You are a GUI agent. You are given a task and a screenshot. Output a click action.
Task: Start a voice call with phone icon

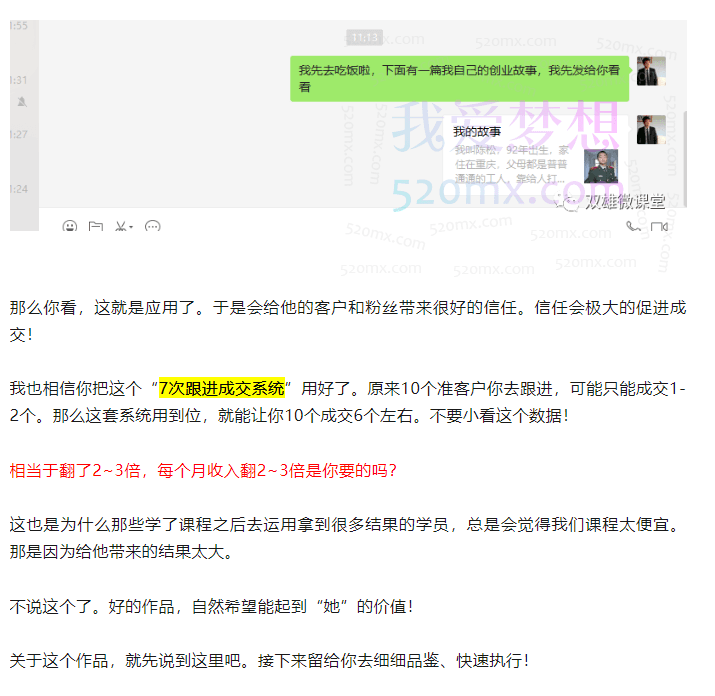pos(633,226)
